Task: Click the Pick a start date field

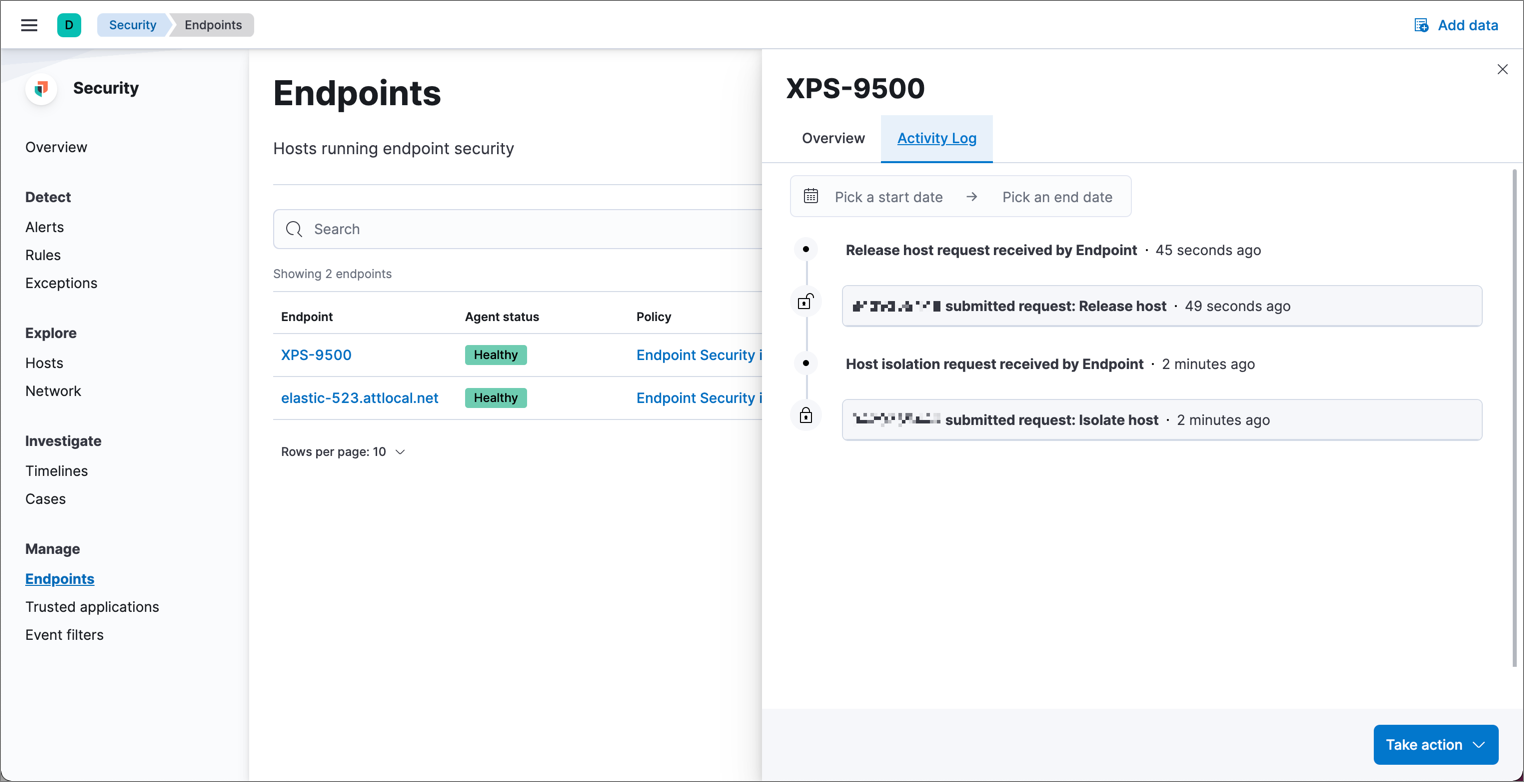Action: (x=888, y=196)
